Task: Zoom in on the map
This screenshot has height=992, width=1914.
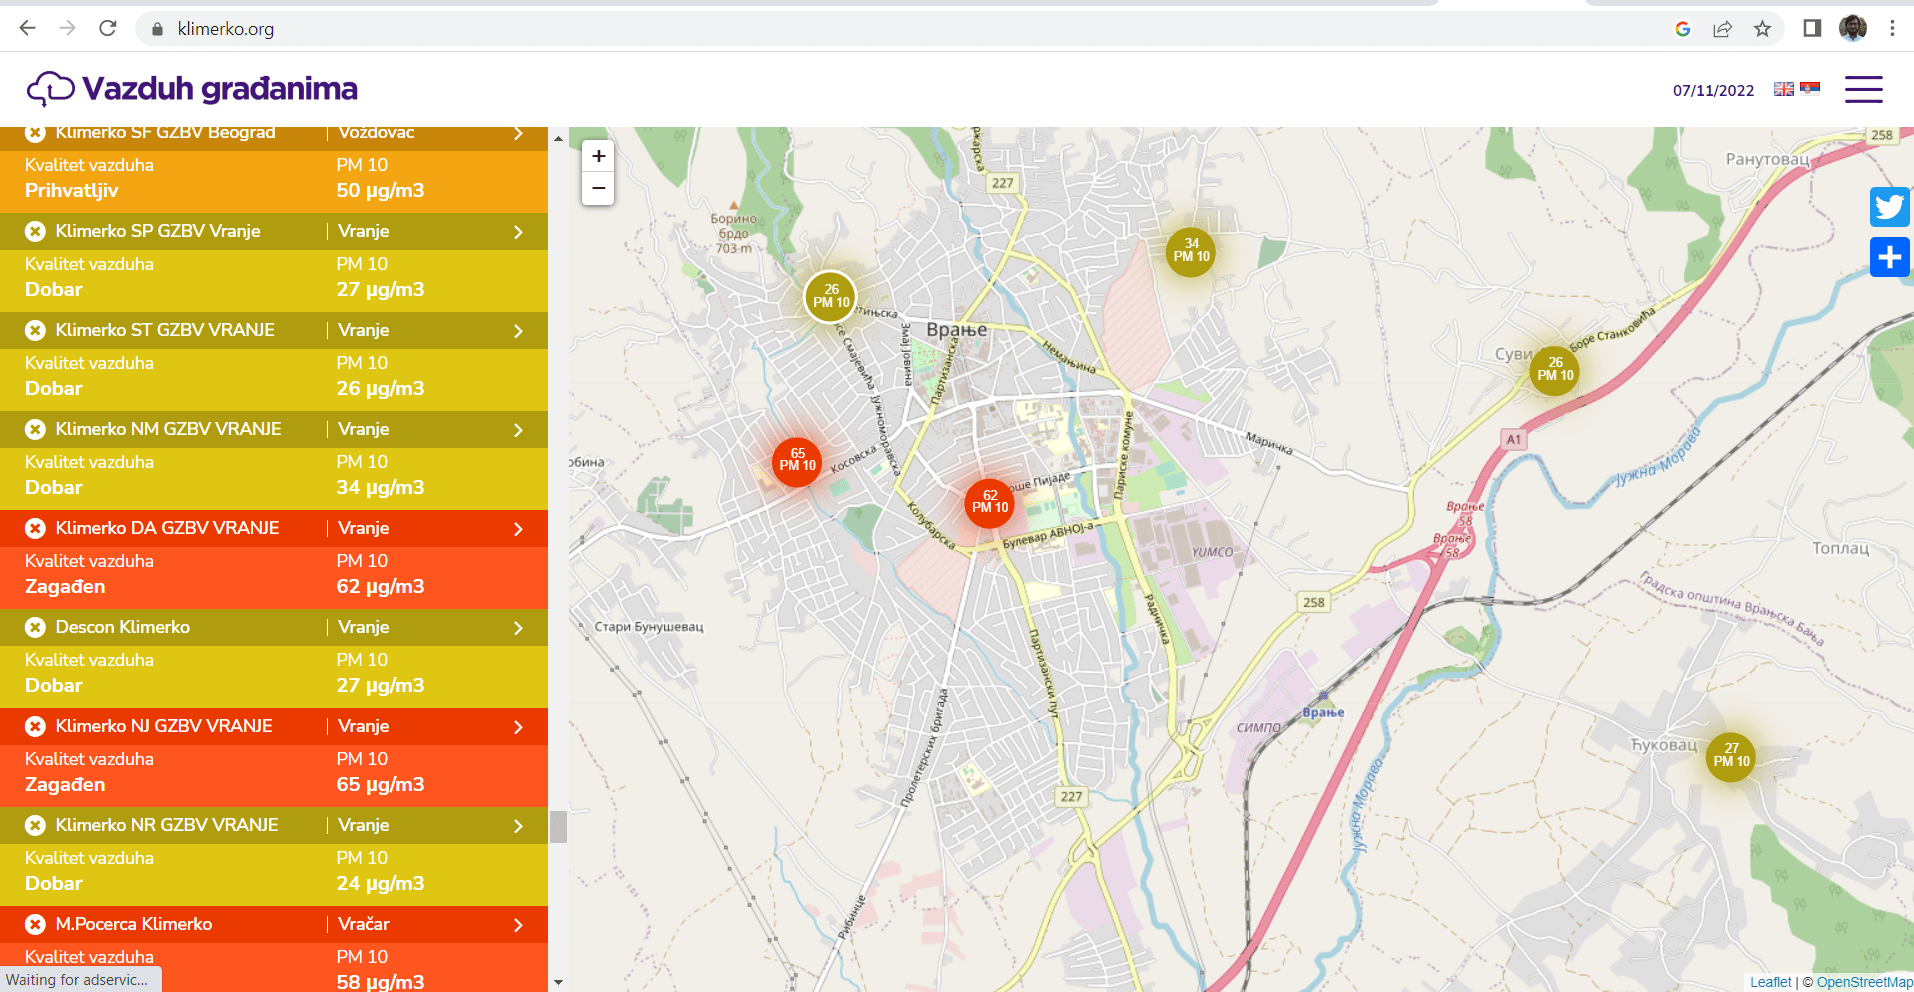Action: tap(598, 156)
